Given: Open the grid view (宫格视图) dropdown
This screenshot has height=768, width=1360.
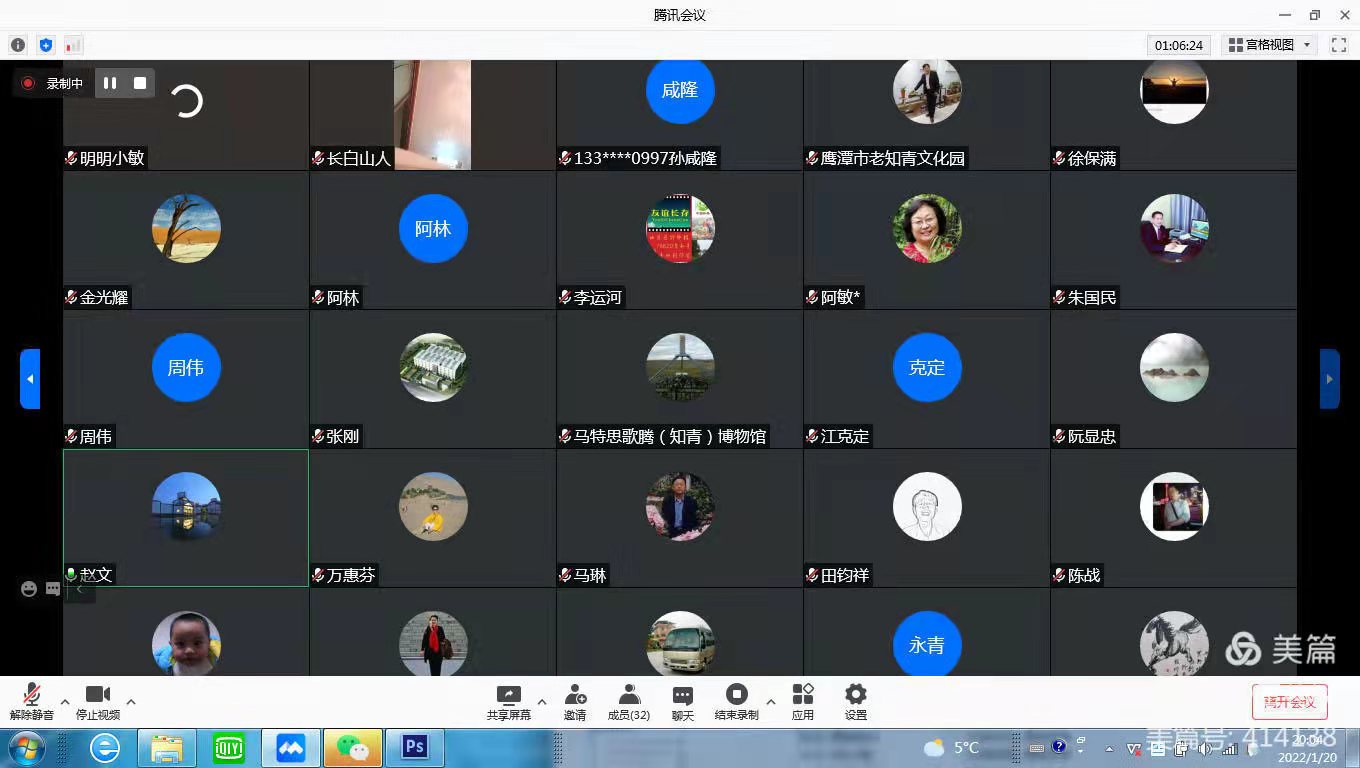Looking at the screenshot, I should pos(1270,45).
